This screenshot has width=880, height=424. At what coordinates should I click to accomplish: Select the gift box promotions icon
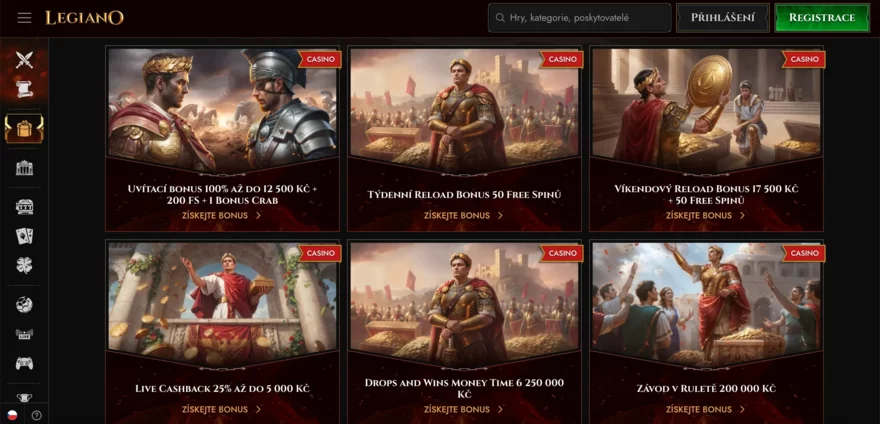point(24,129)
